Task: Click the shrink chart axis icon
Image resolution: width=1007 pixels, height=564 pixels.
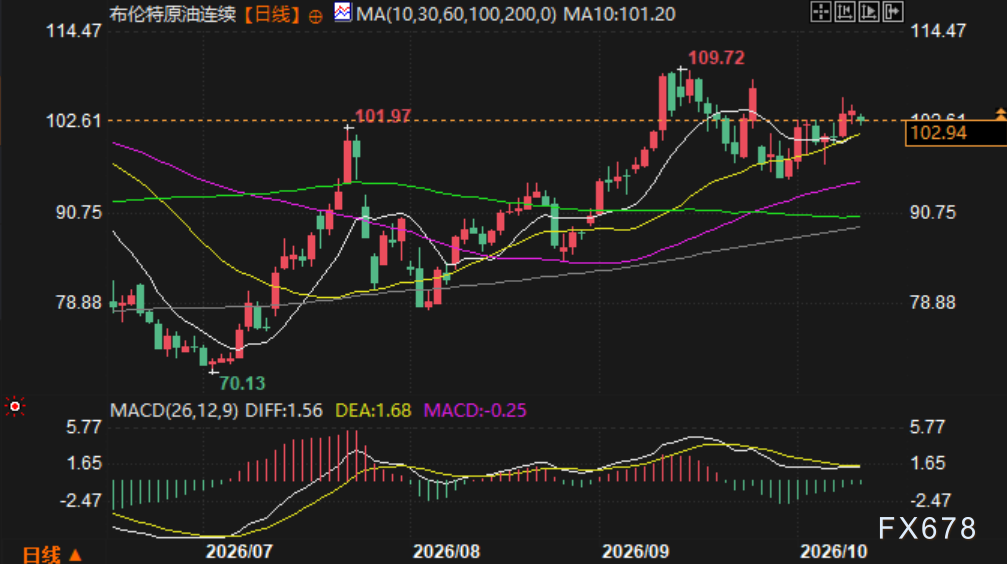Action: [845, 12]
